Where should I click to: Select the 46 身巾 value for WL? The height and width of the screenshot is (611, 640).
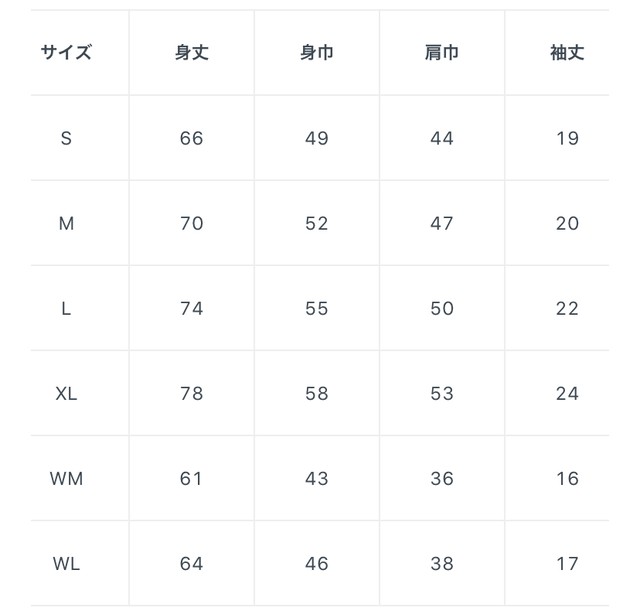(x=317, y=564)
